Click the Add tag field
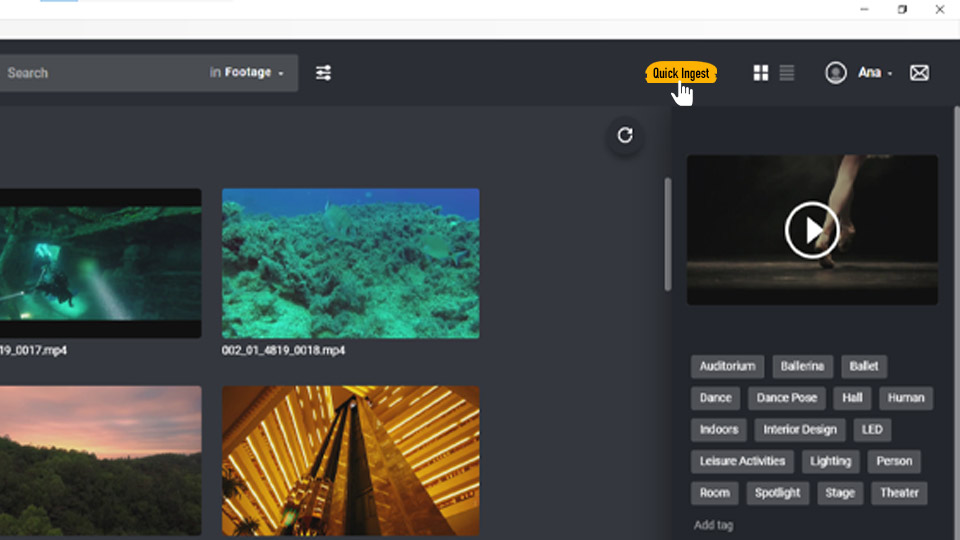The height and width of the screenshot is (540, 960). [713, 525]
